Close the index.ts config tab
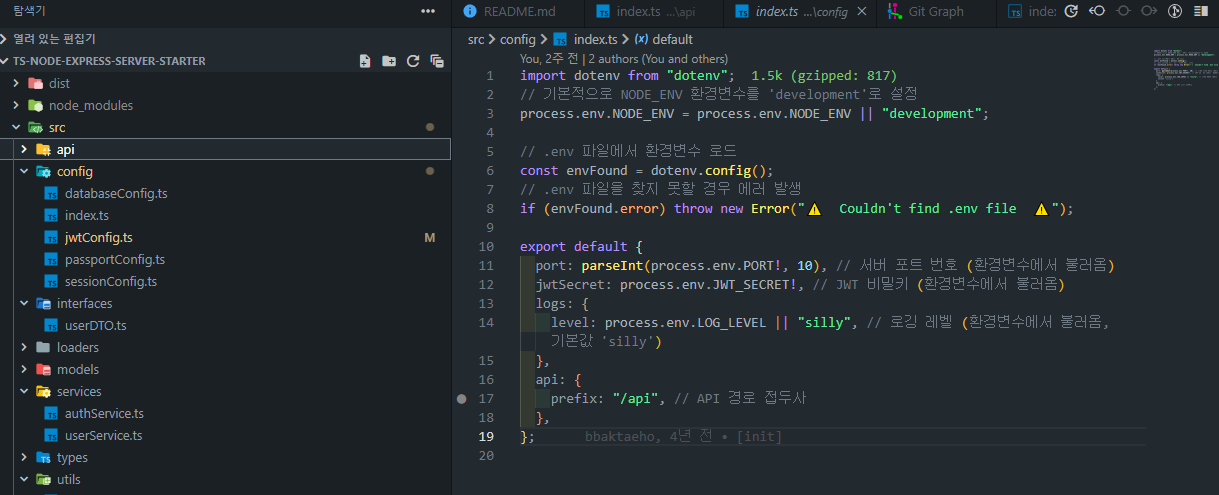Viewport: 1219px width, 495px height. [x=862, y=12]
